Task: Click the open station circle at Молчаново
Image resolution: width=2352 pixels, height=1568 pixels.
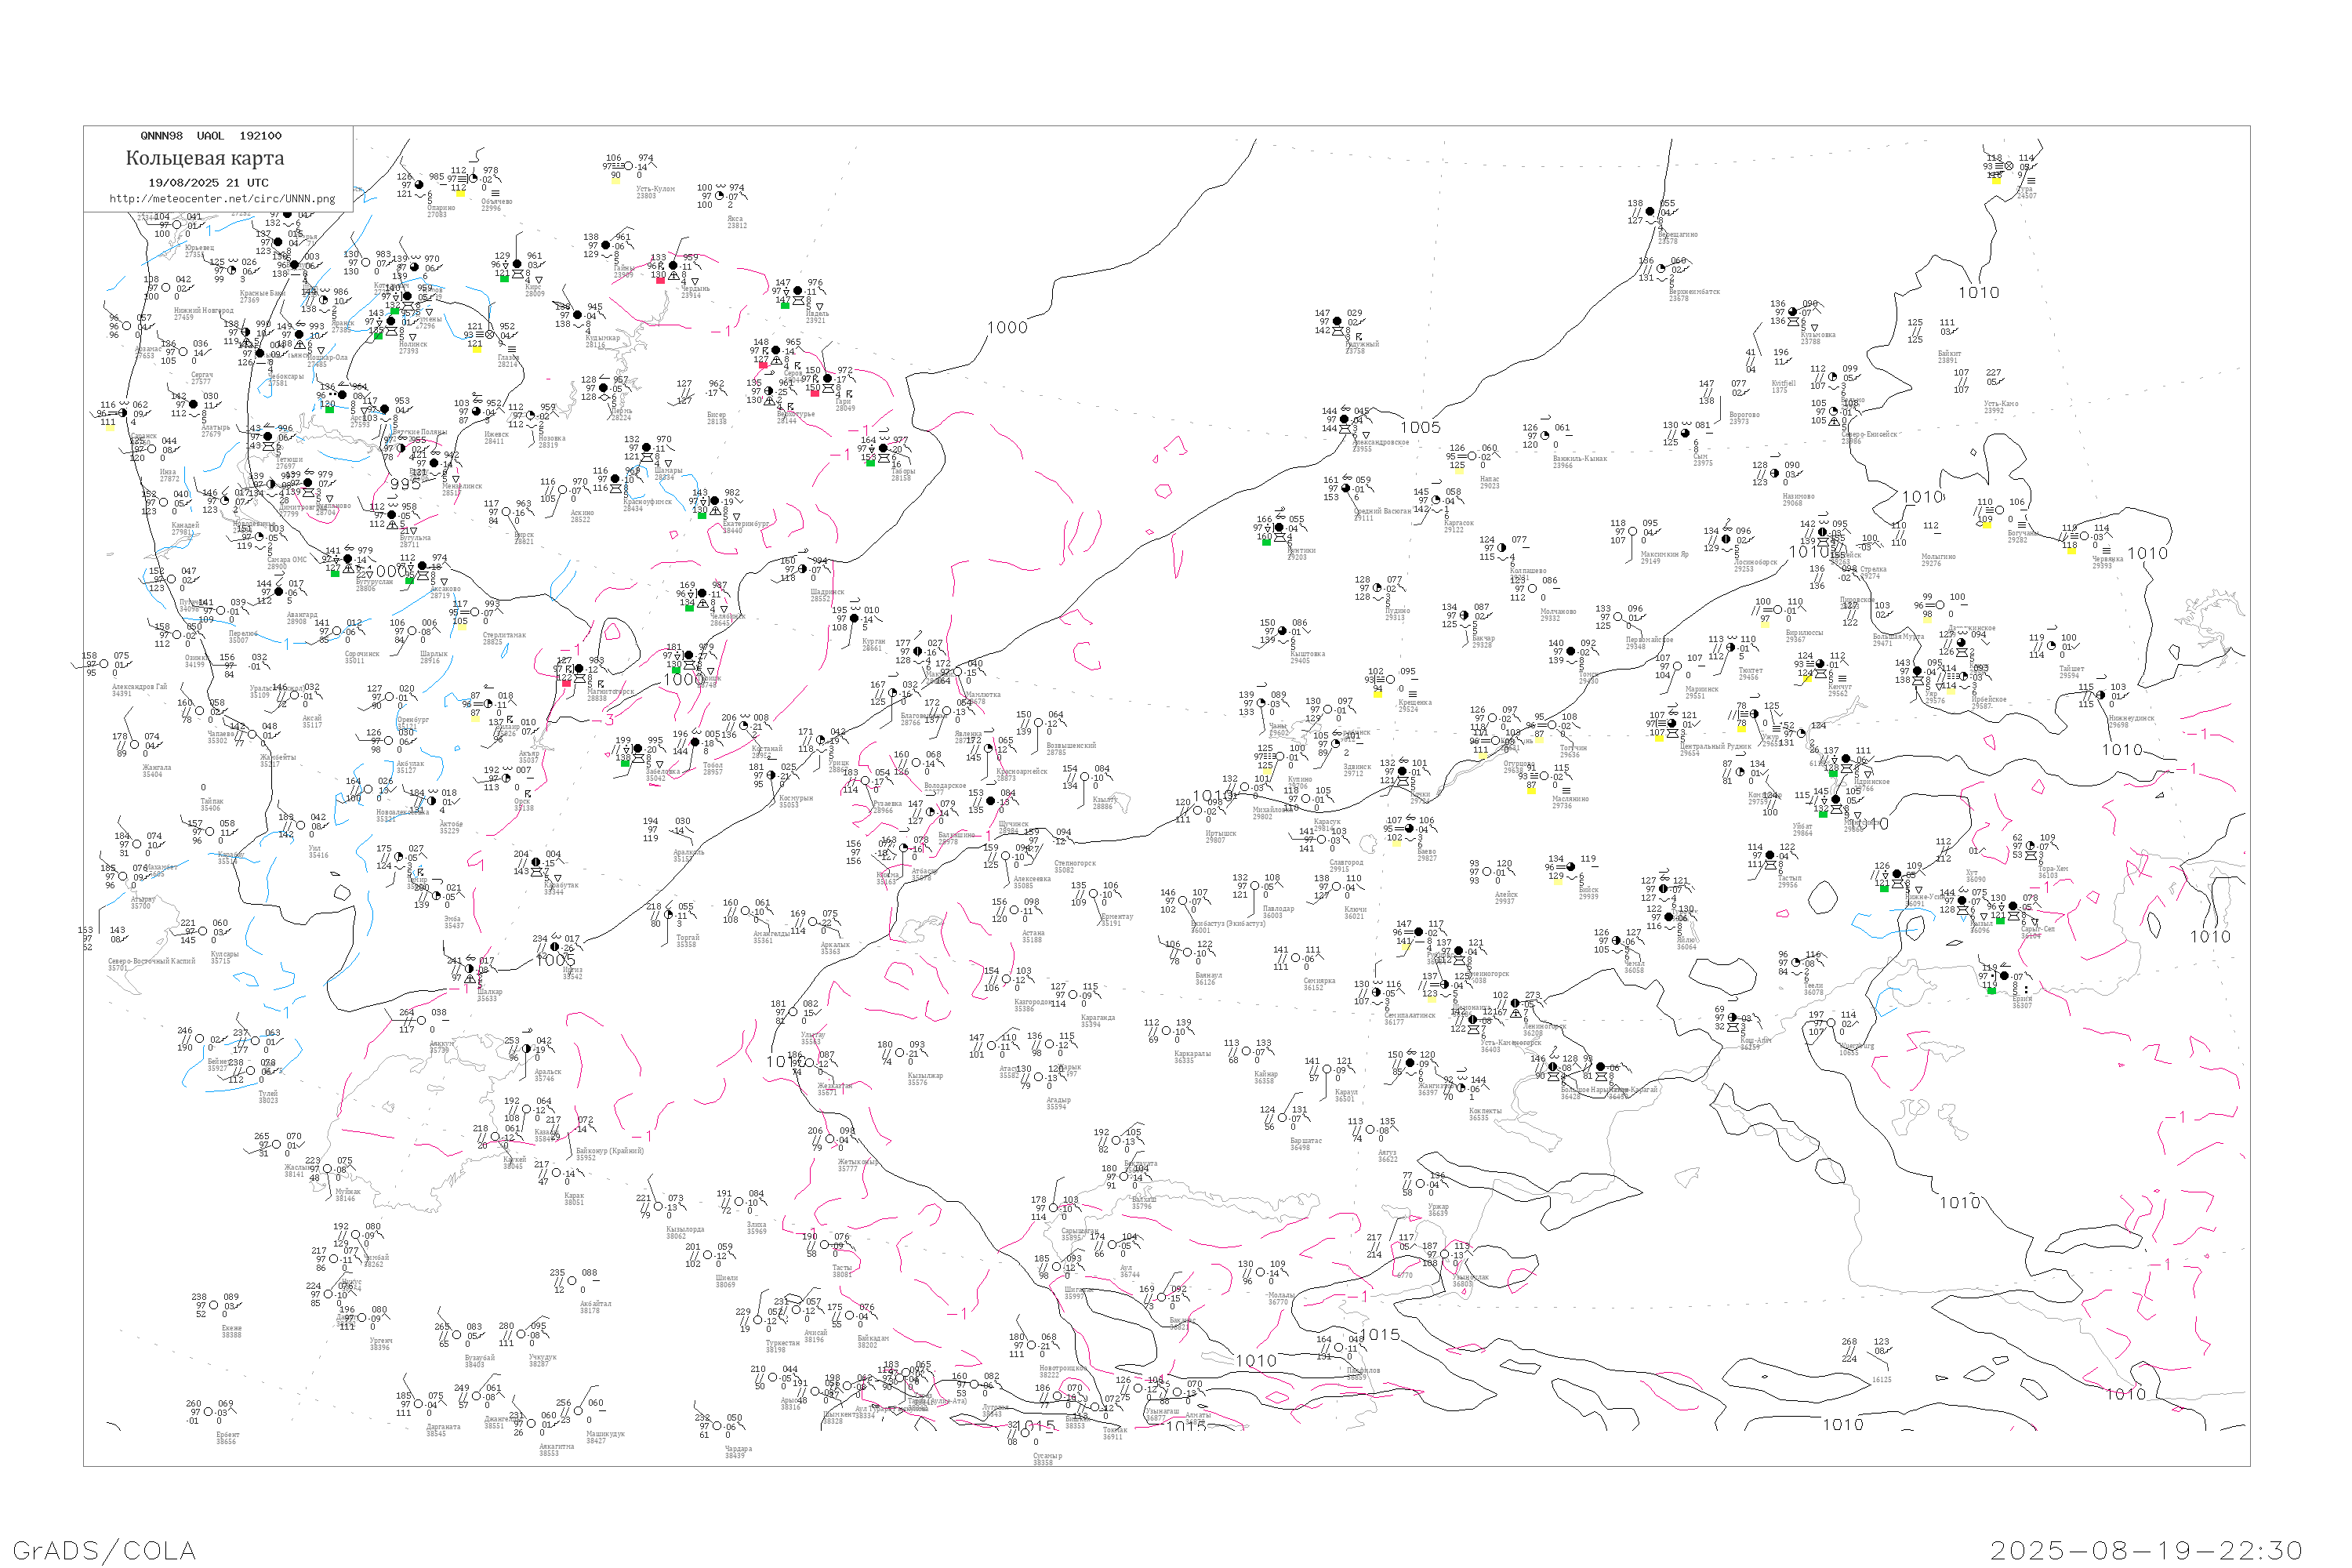Action: tap(1534, 588)
